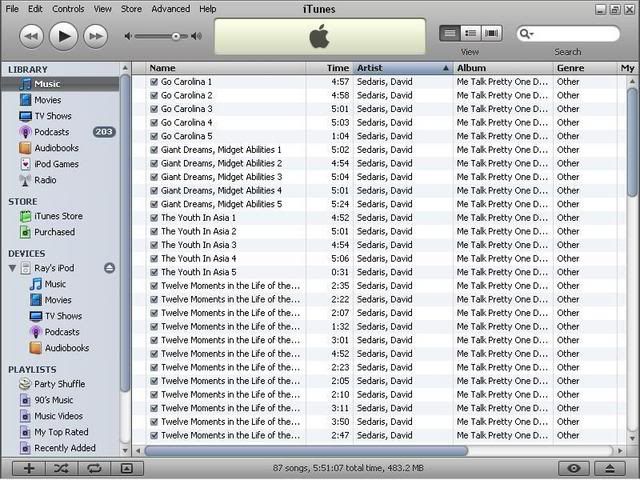Open the View menu

tap(102, 9)
